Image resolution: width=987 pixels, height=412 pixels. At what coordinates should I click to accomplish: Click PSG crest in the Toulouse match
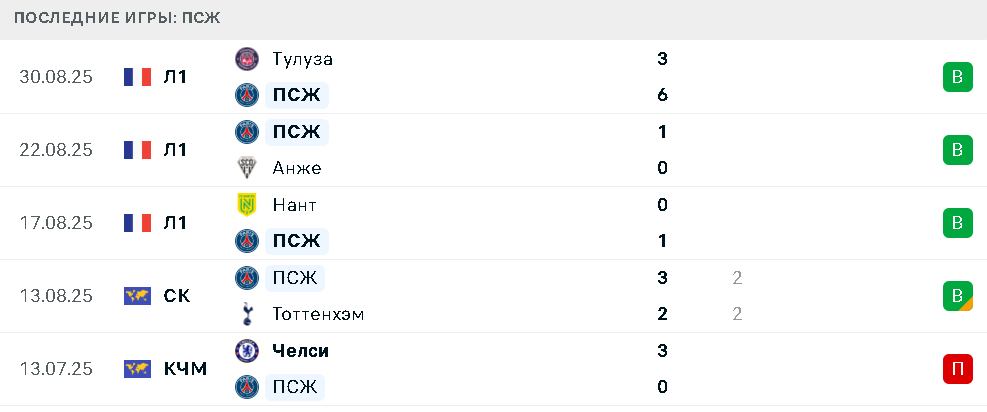247,95
